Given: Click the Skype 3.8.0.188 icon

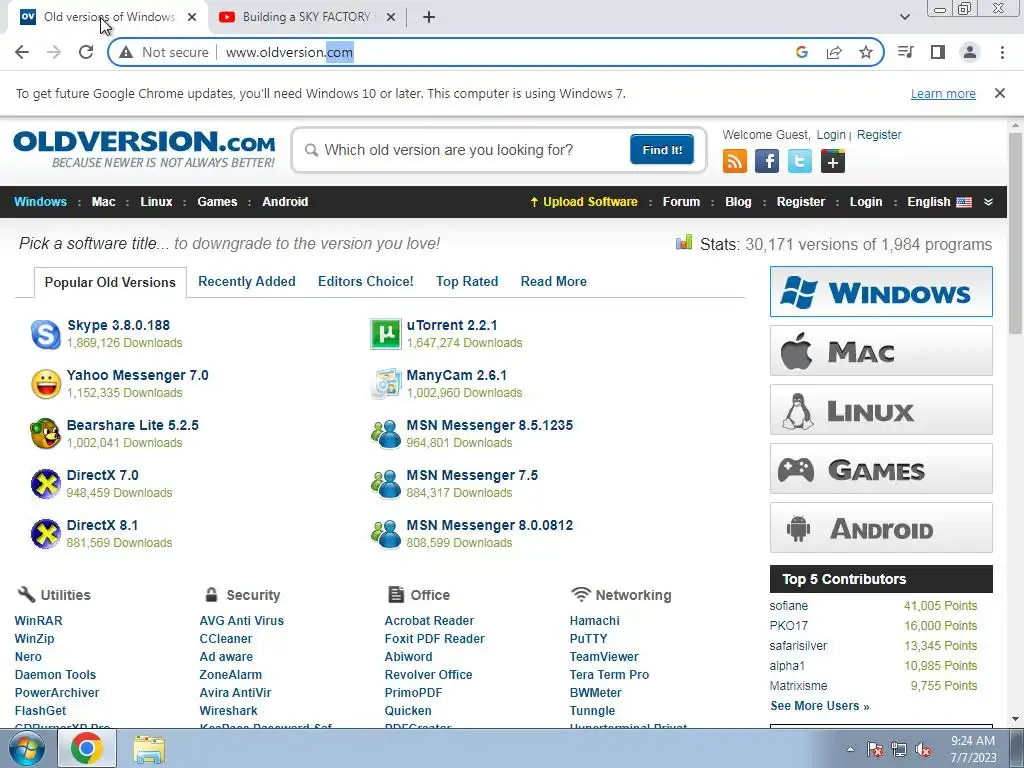Looking at the screenshot, I should [x=46, y=334].
